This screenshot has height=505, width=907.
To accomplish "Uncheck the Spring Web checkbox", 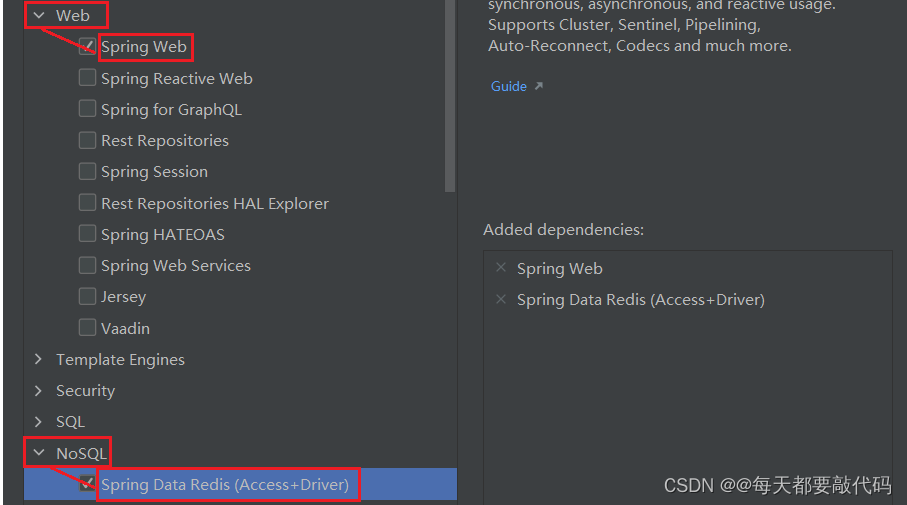I will 87,46.
